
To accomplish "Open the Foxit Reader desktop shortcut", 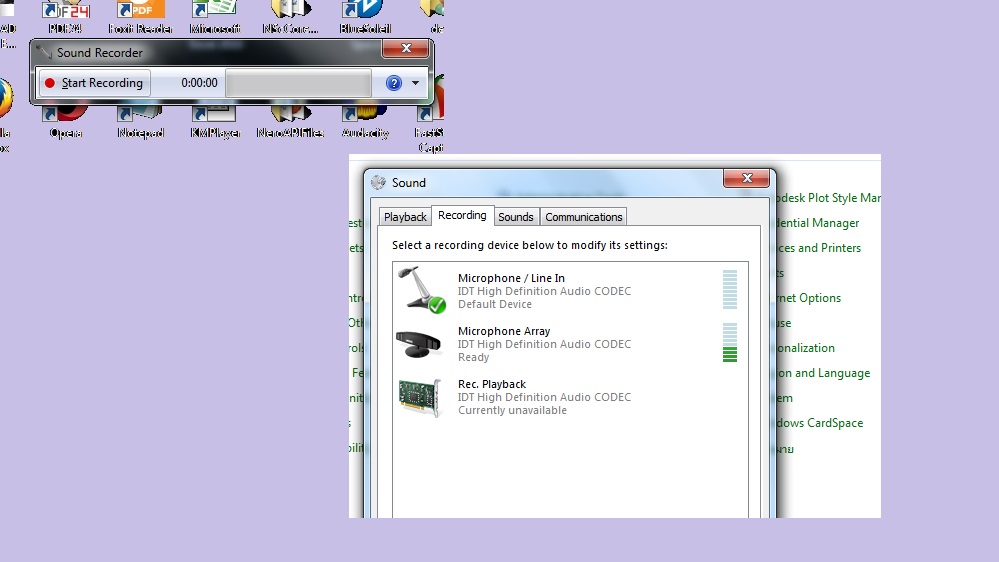I will tap(140, 18).
